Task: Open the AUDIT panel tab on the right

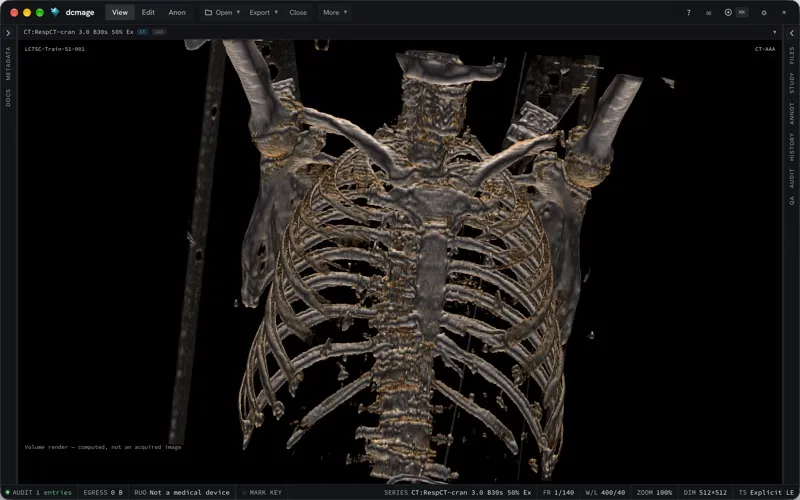Action: click(792, 178)
